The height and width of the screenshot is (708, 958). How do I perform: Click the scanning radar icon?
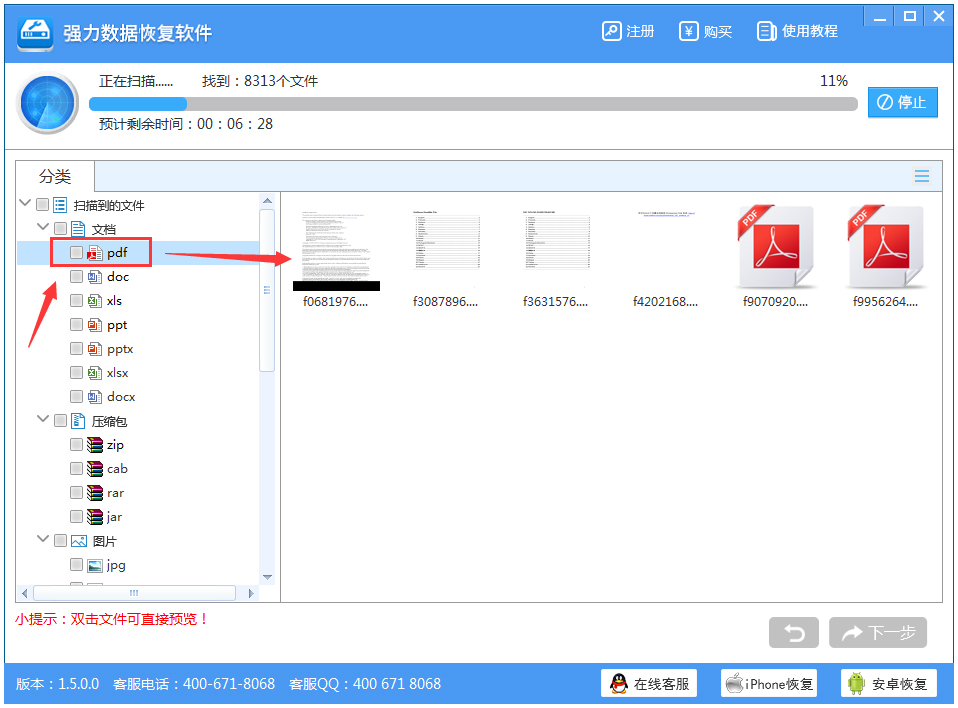point(46,101)
